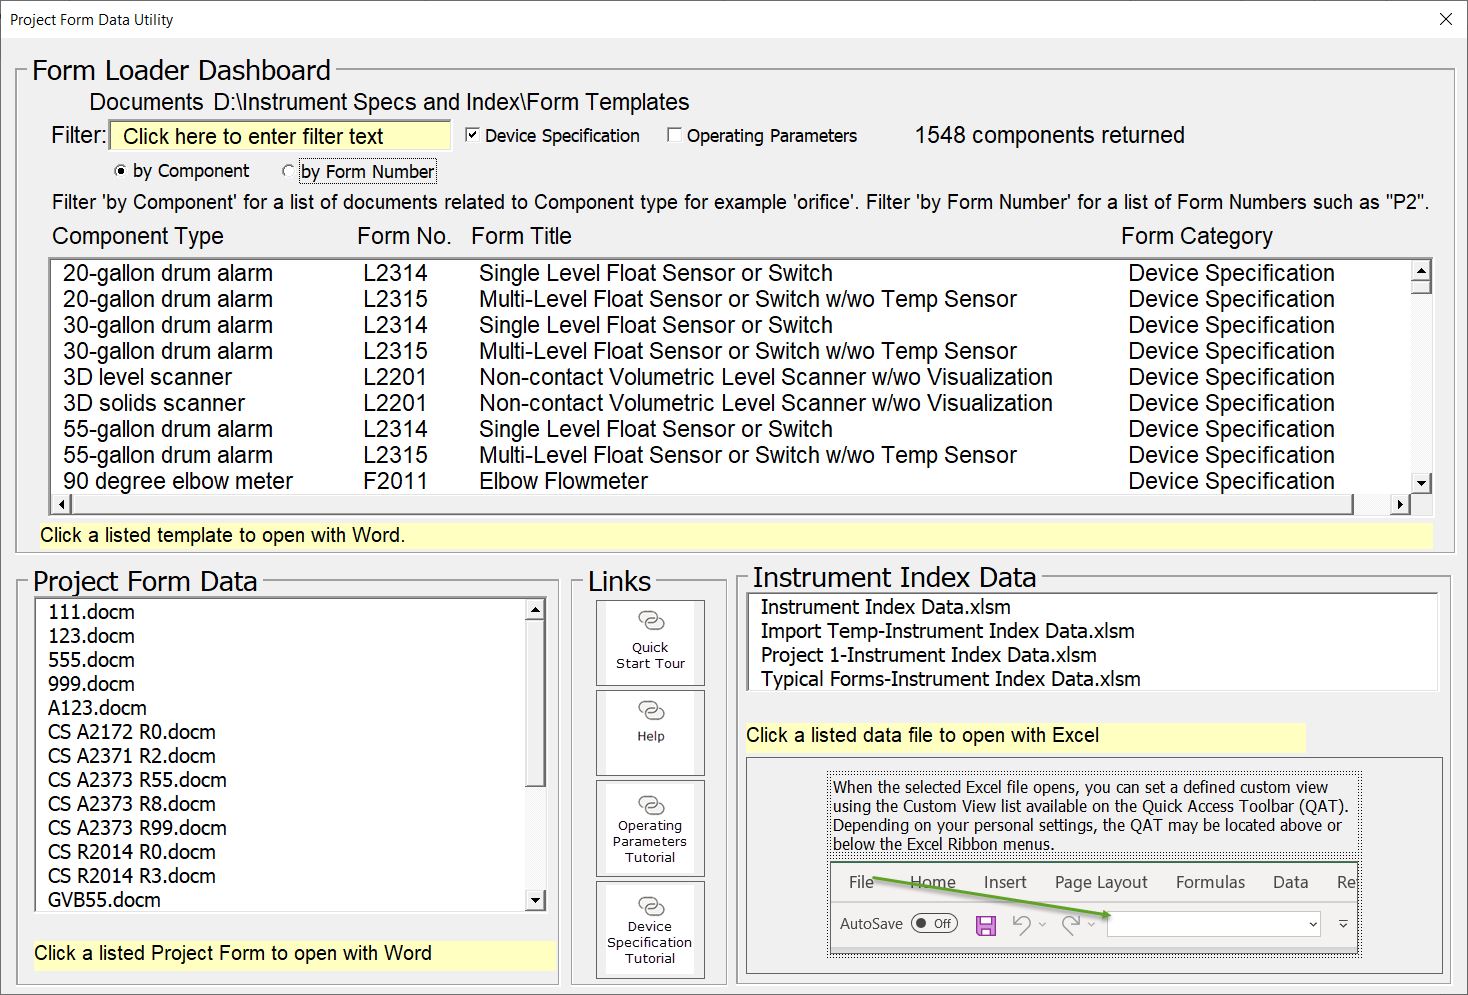Close the Project Form Data Utility window
This screenshot has width=1468, height=995.
click(1445, 19)
